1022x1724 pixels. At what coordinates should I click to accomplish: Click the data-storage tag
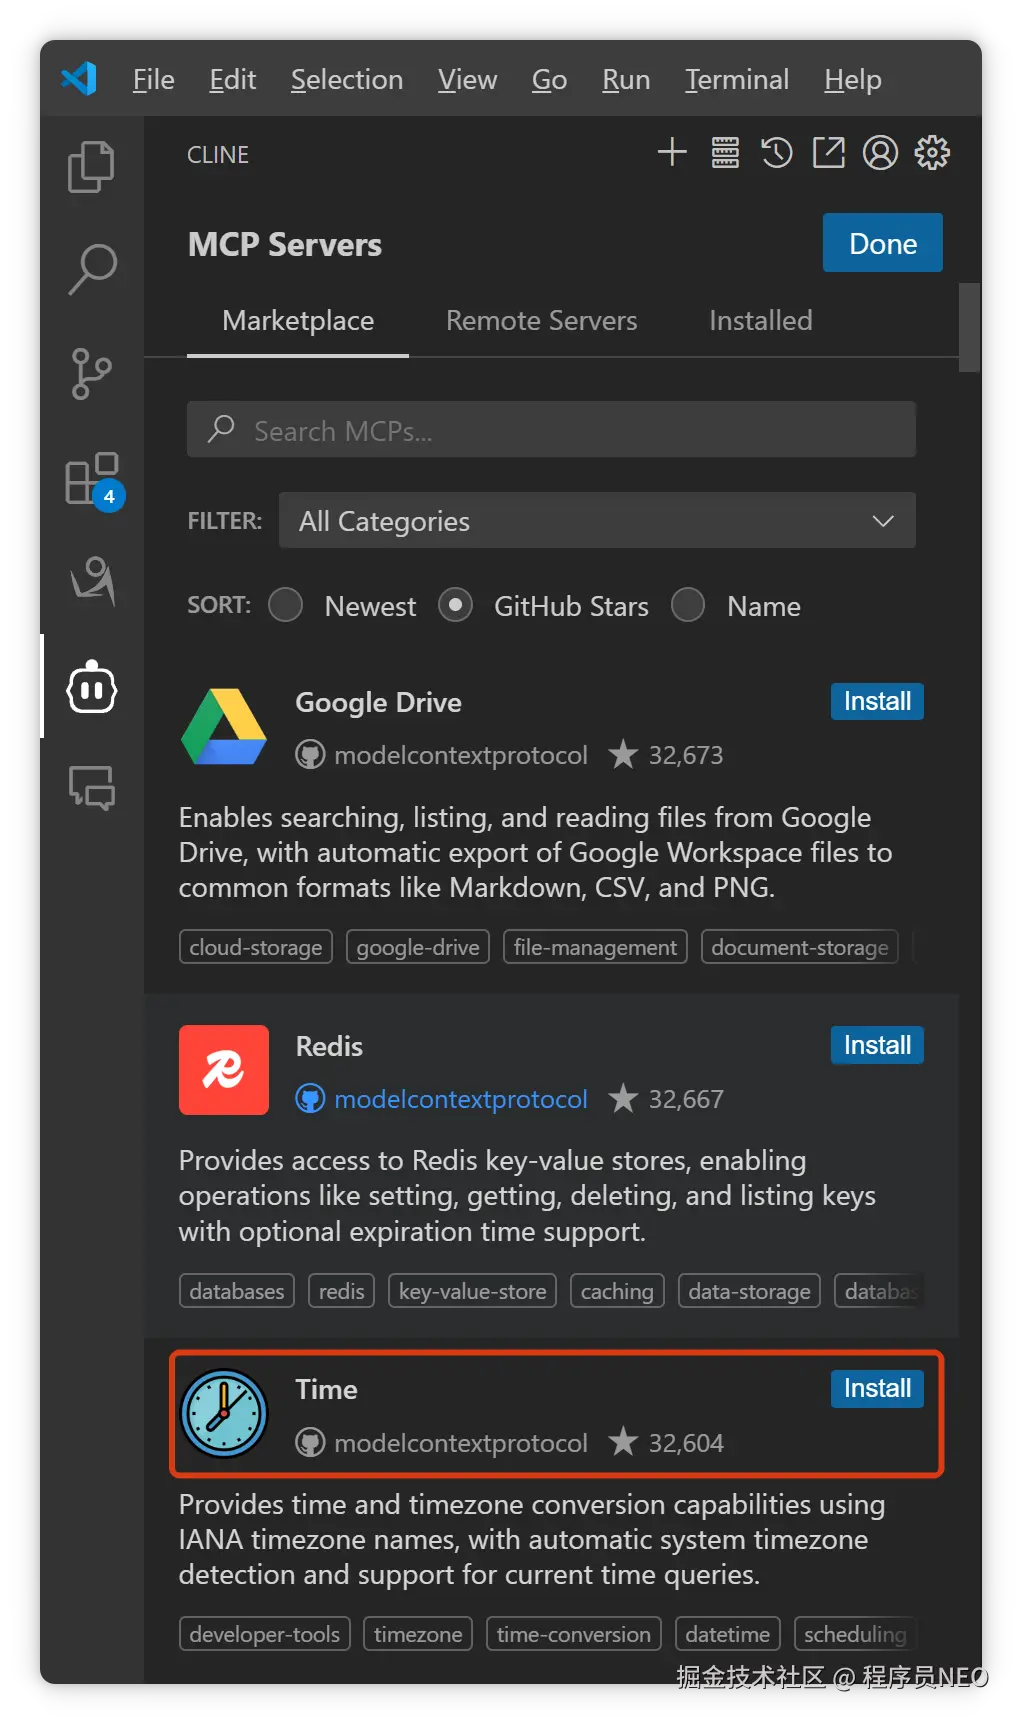click(749, 1291)
